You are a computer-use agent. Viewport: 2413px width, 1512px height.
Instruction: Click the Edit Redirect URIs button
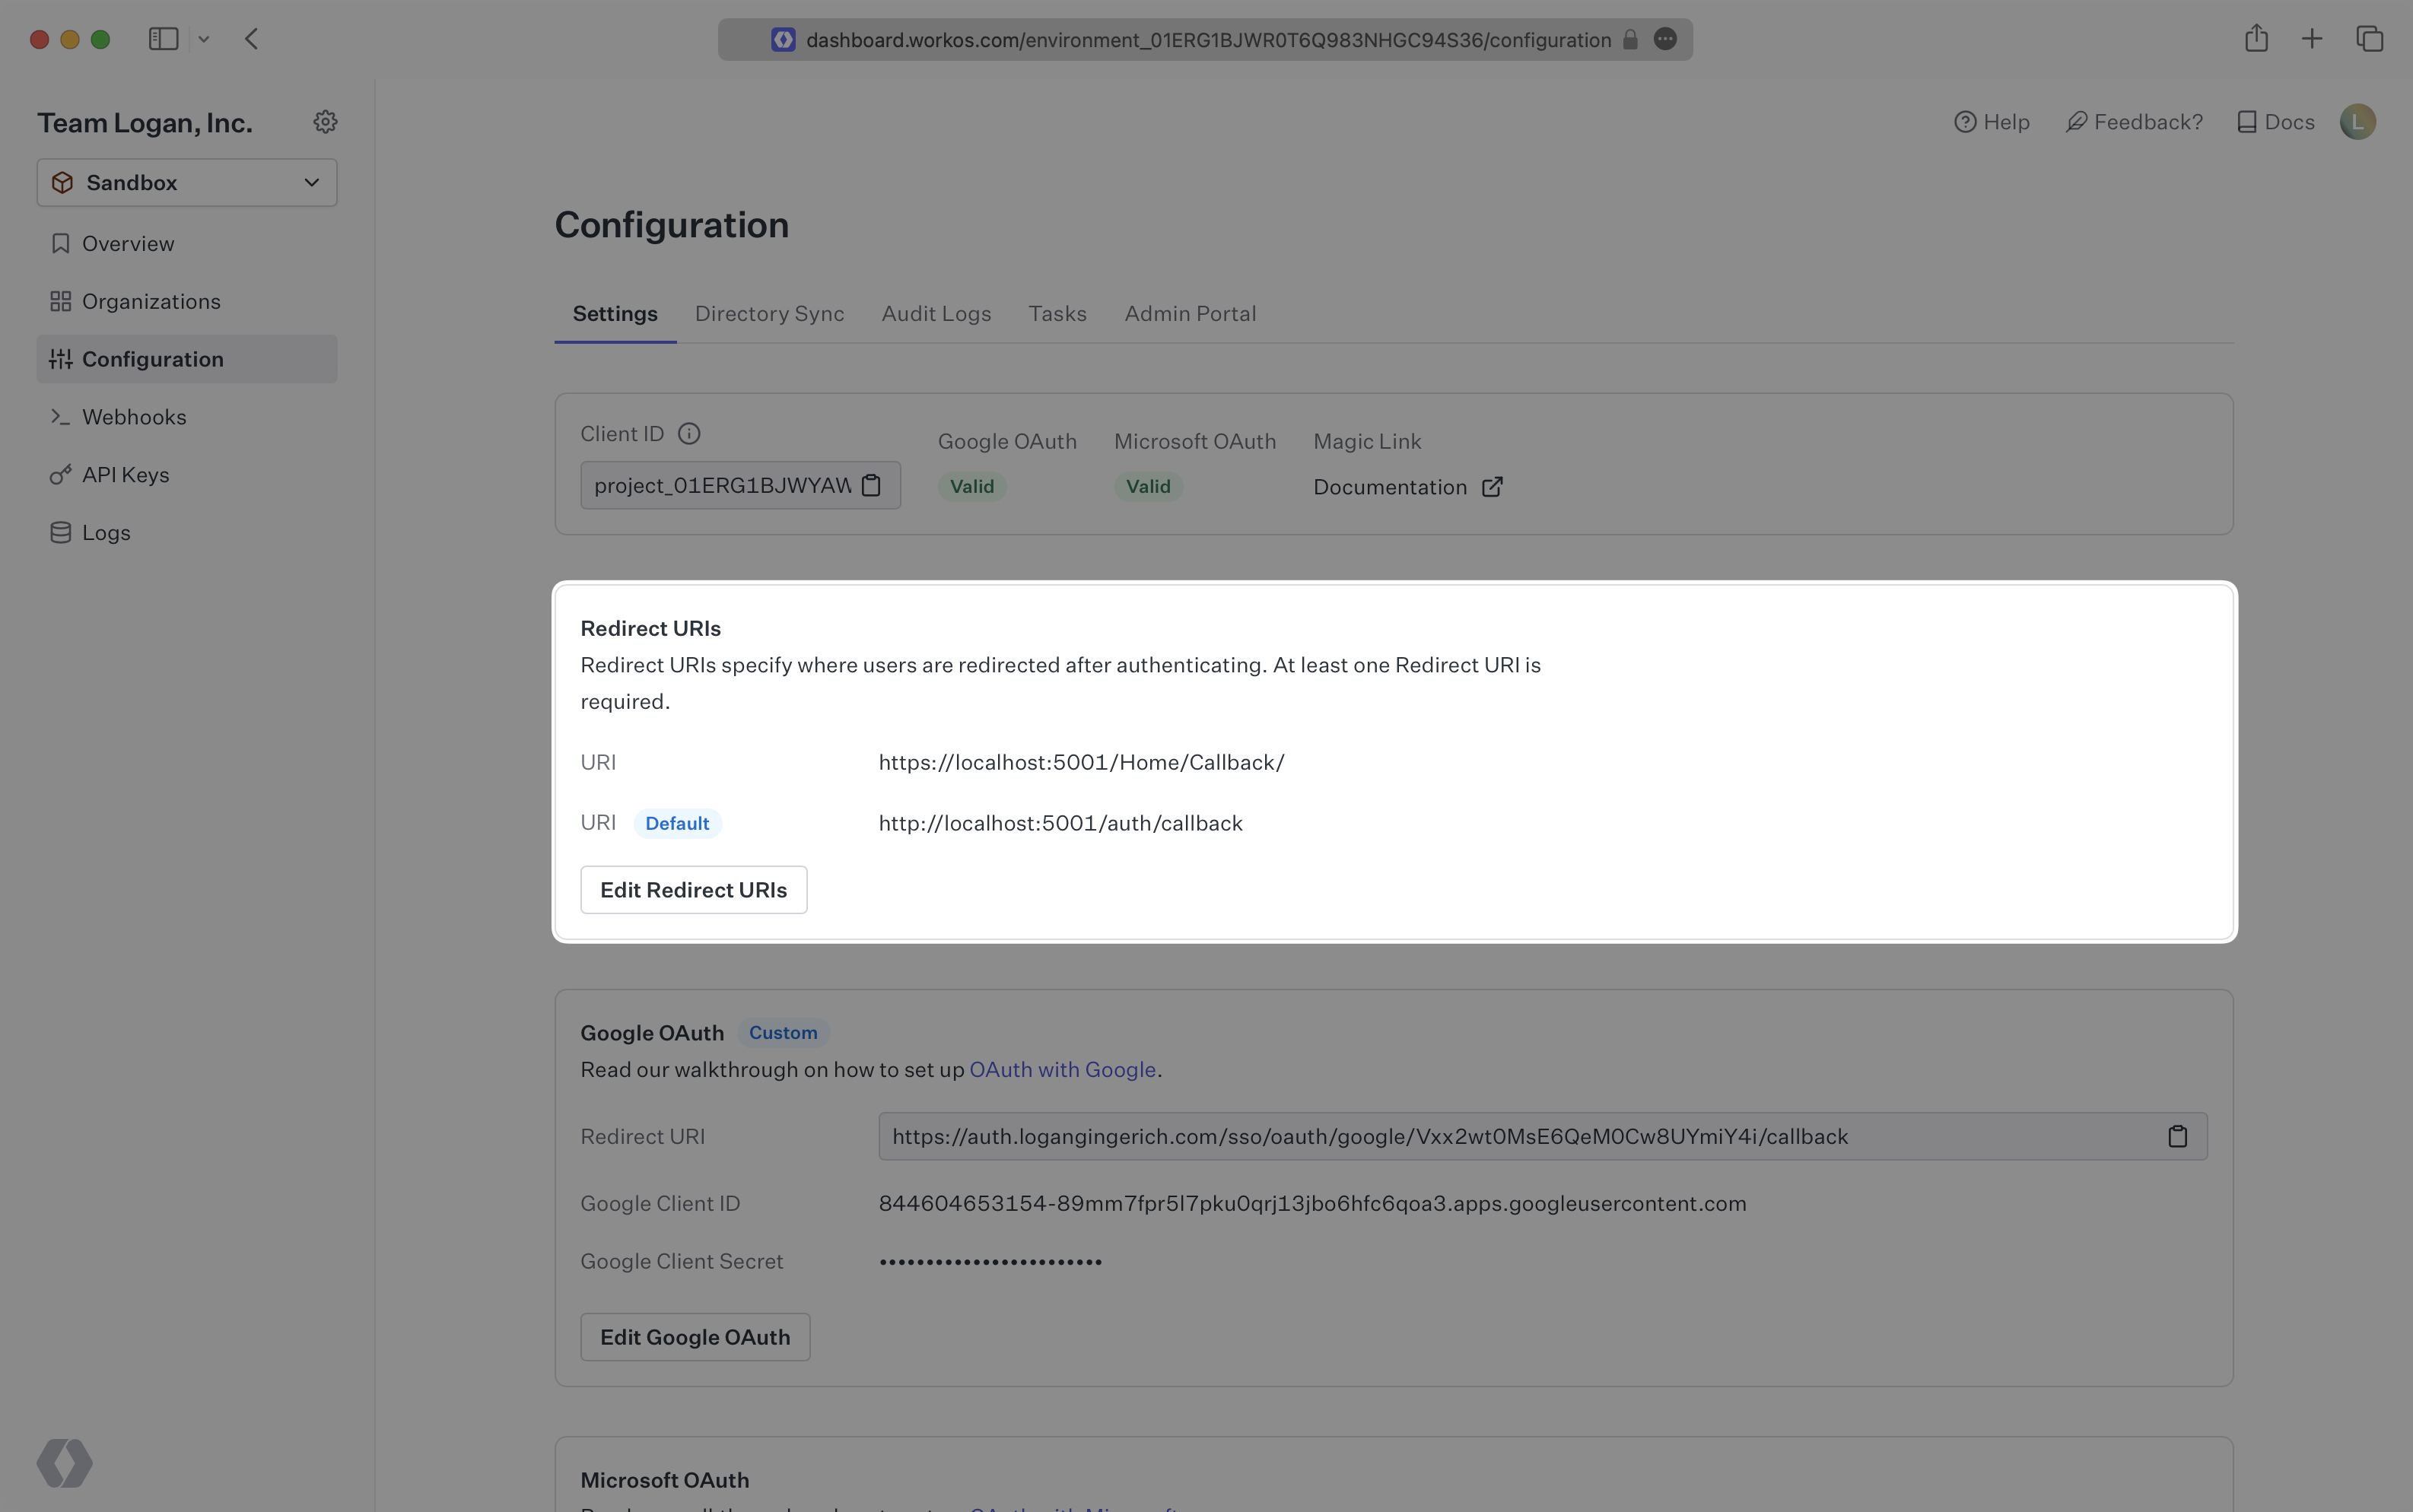693,889
